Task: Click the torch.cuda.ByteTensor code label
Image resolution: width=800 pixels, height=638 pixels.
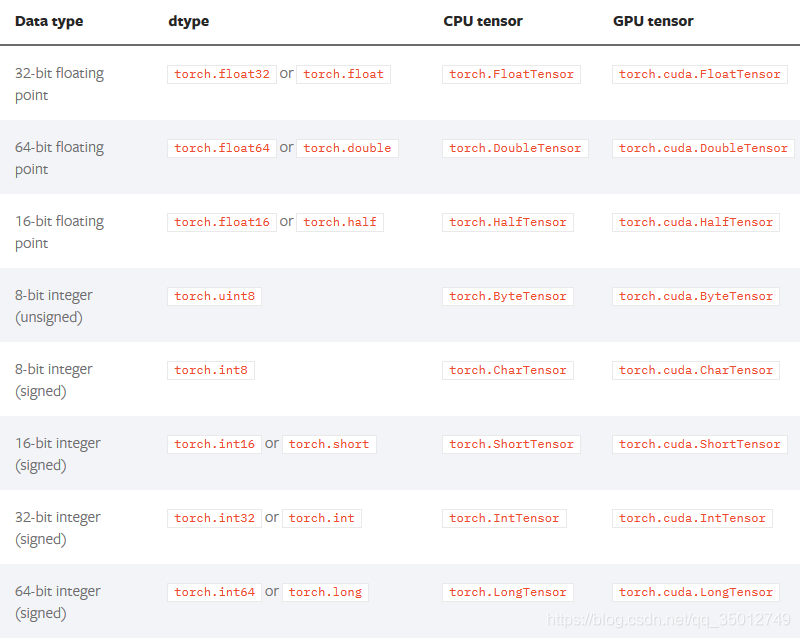Action: 696,297
